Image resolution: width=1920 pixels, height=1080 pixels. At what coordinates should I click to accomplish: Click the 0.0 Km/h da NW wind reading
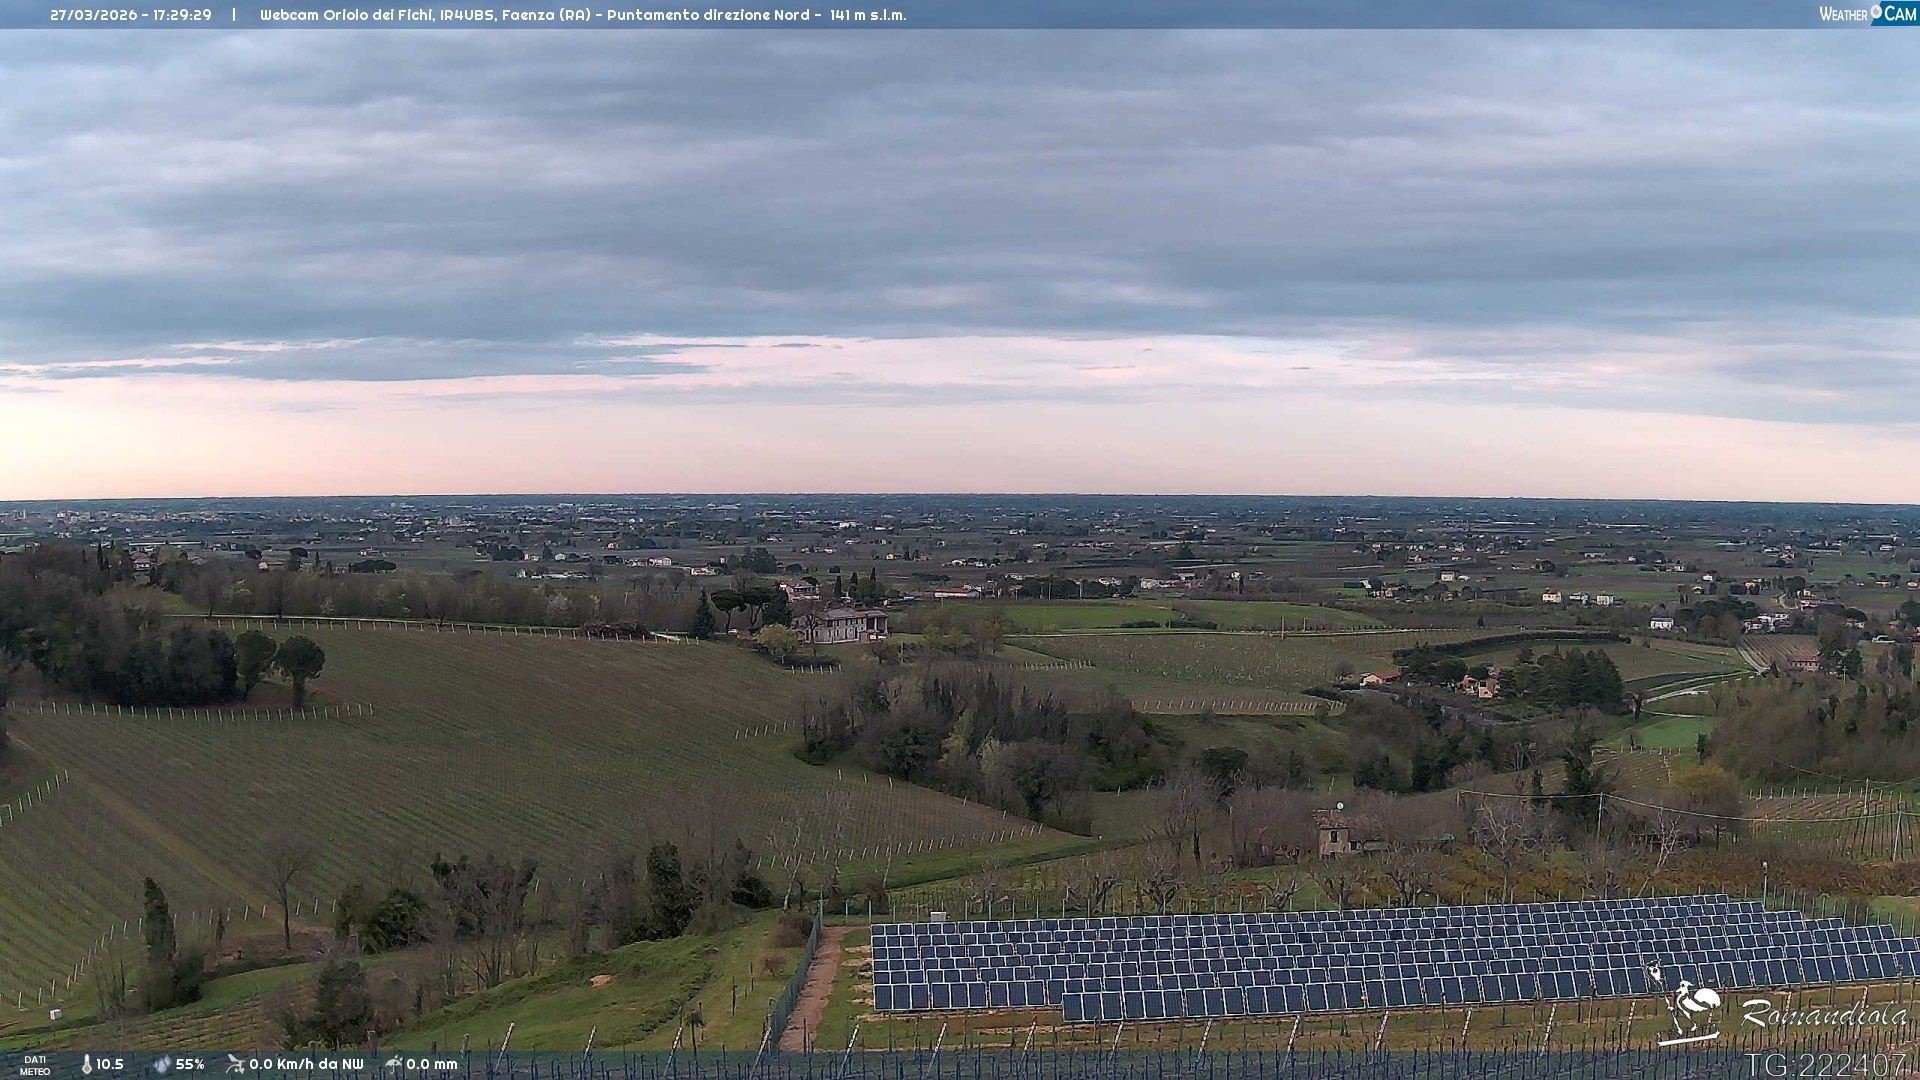[306, 1064]
